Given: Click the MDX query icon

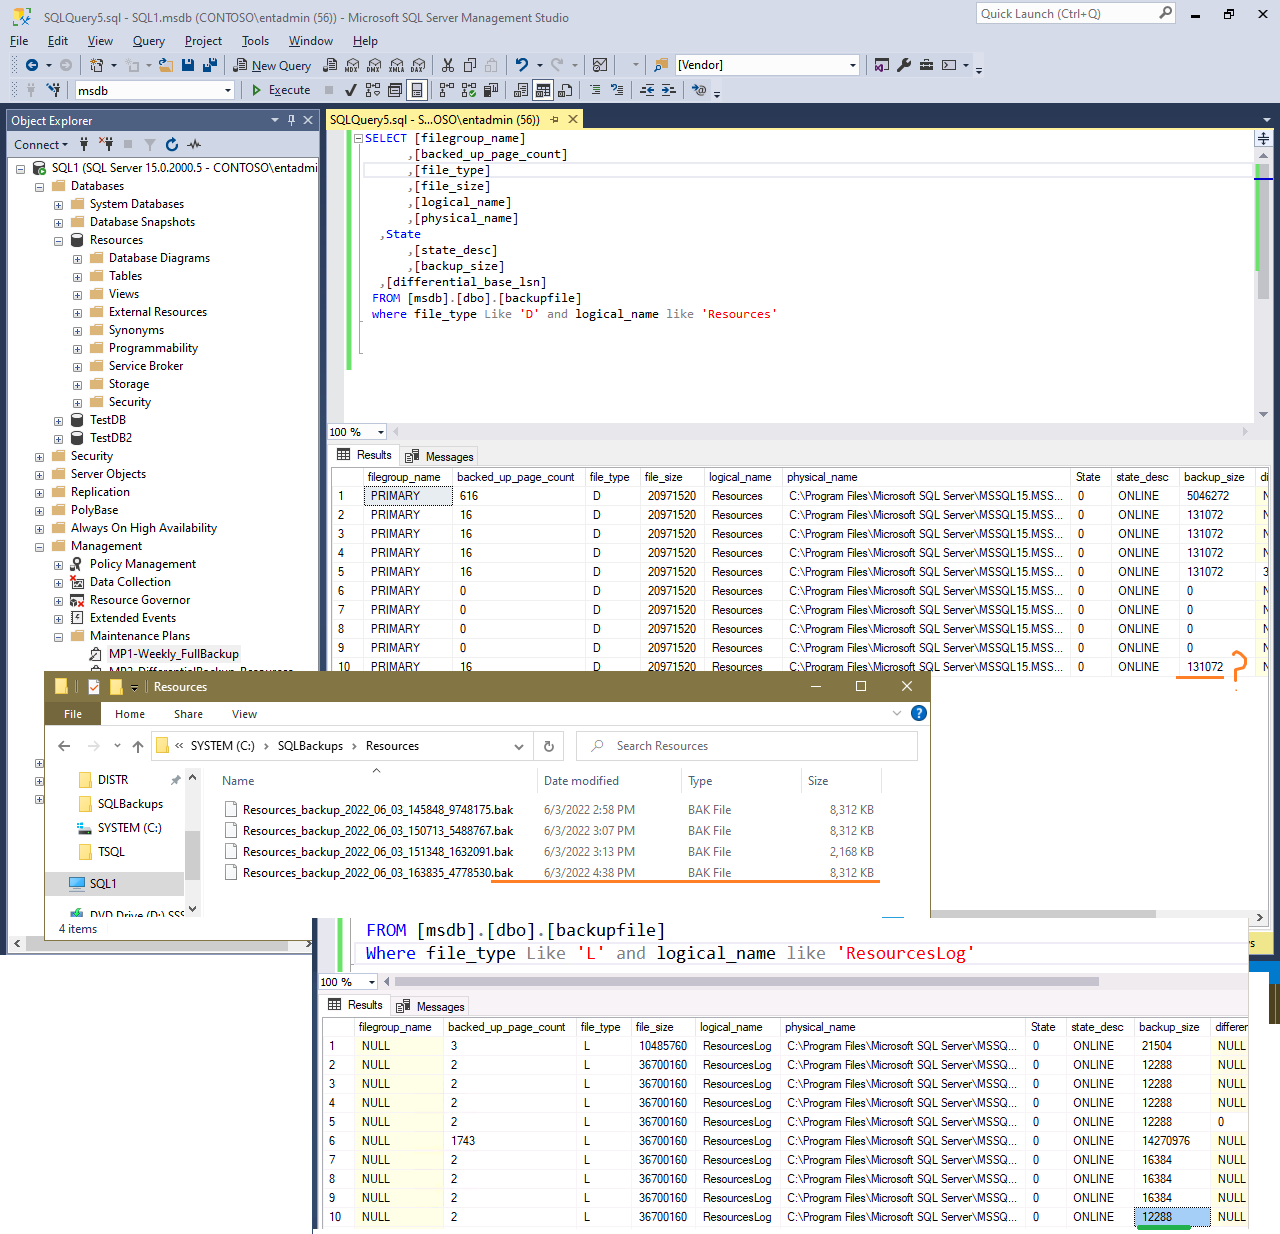Looking at the screenshot, I should [x=351, y=65].
